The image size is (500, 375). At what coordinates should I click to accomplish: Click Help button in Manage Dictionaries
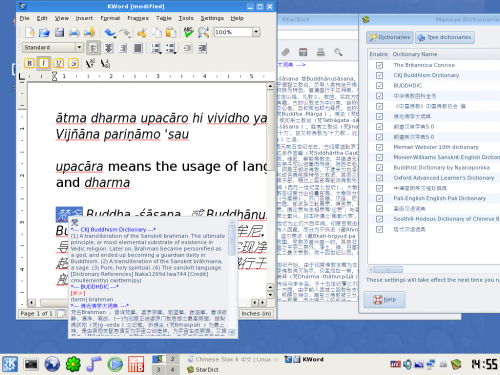pyautogui.click(x=384, y=300)
